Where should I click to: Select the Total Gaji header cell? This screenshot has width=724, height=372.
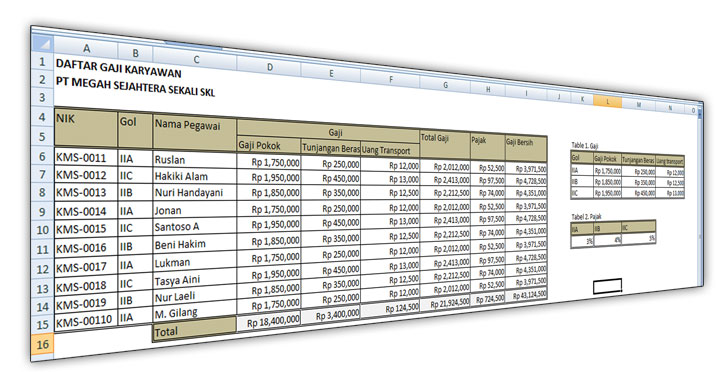click(x=445, y=144)
